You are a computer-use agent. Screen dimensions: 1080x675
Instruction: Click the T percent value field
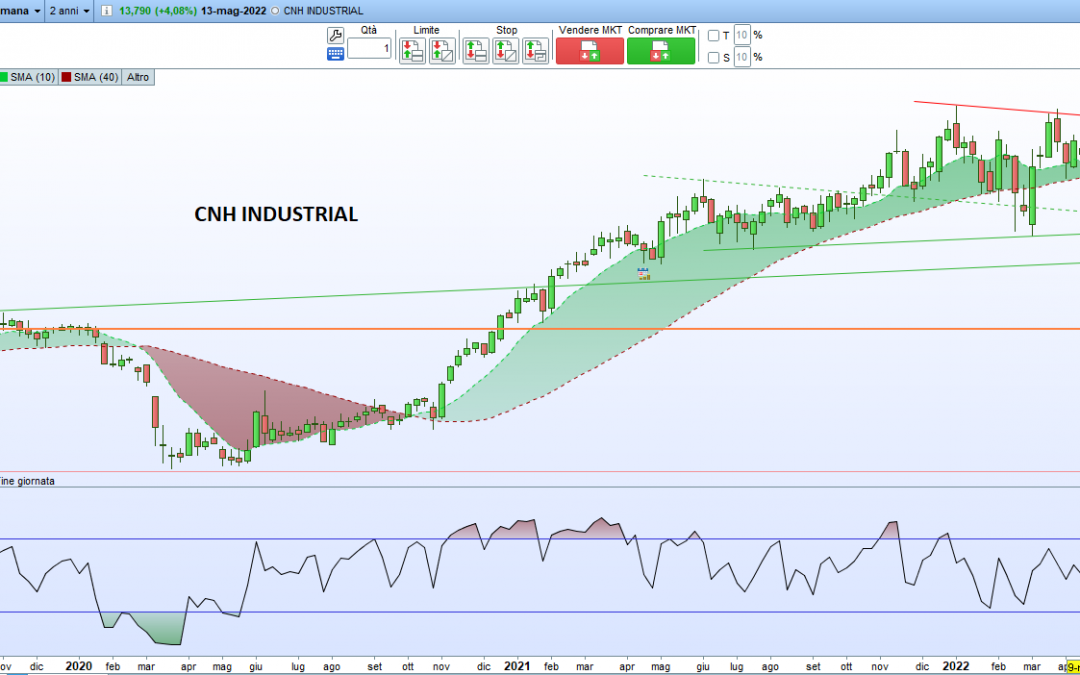(x=742, y=35)
